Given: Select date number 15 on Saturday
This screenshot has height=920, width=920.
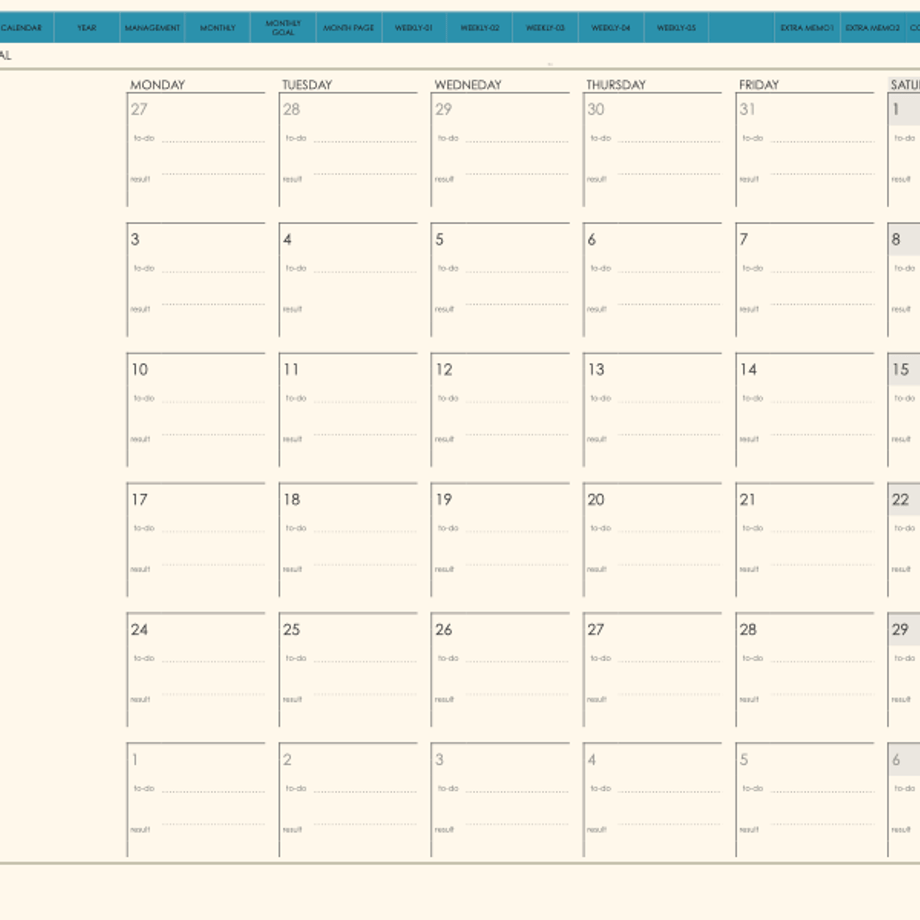Looking at the screenshot, I should 900,370.
